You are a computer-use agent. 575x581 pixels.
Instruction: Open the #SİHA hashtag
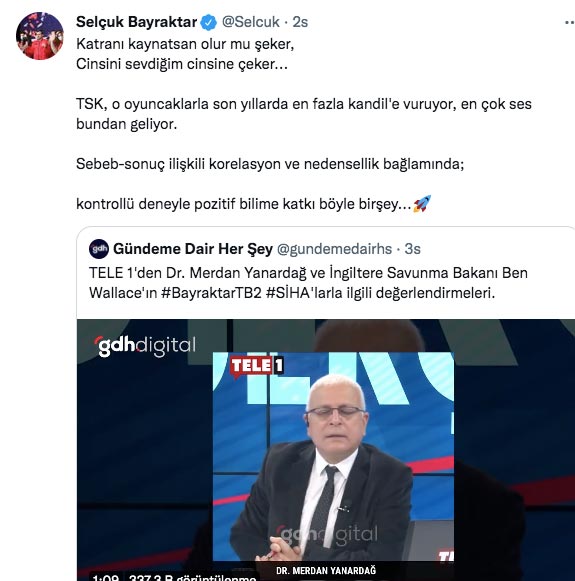[x=288, y=293]
